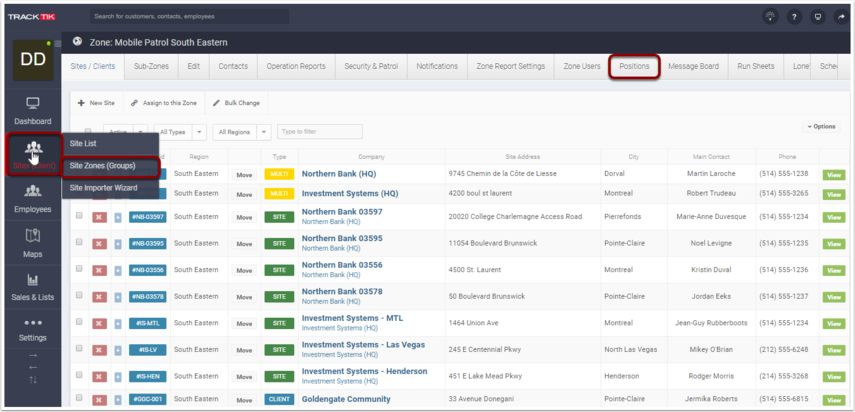
Task: Click blue plus icon for Northern Bank 03597
Action: point(118,217)
